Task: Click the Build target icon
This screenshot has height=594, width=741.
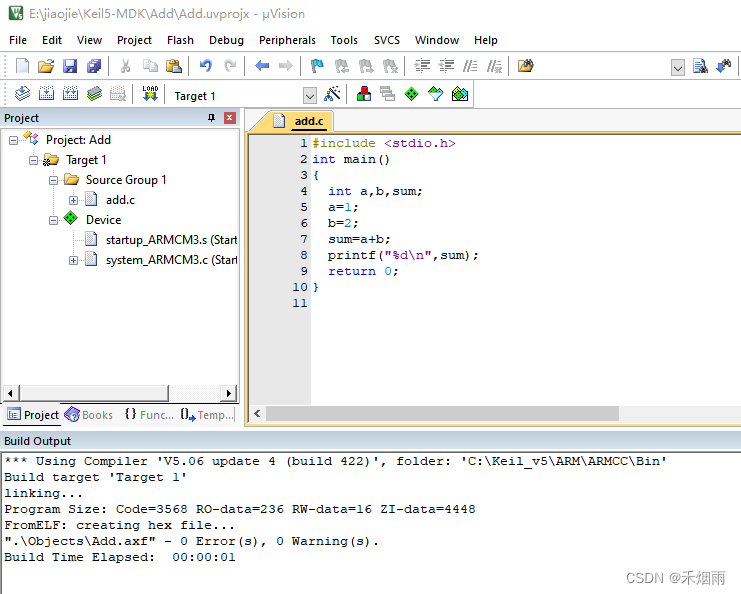Action: coord(46,94)
